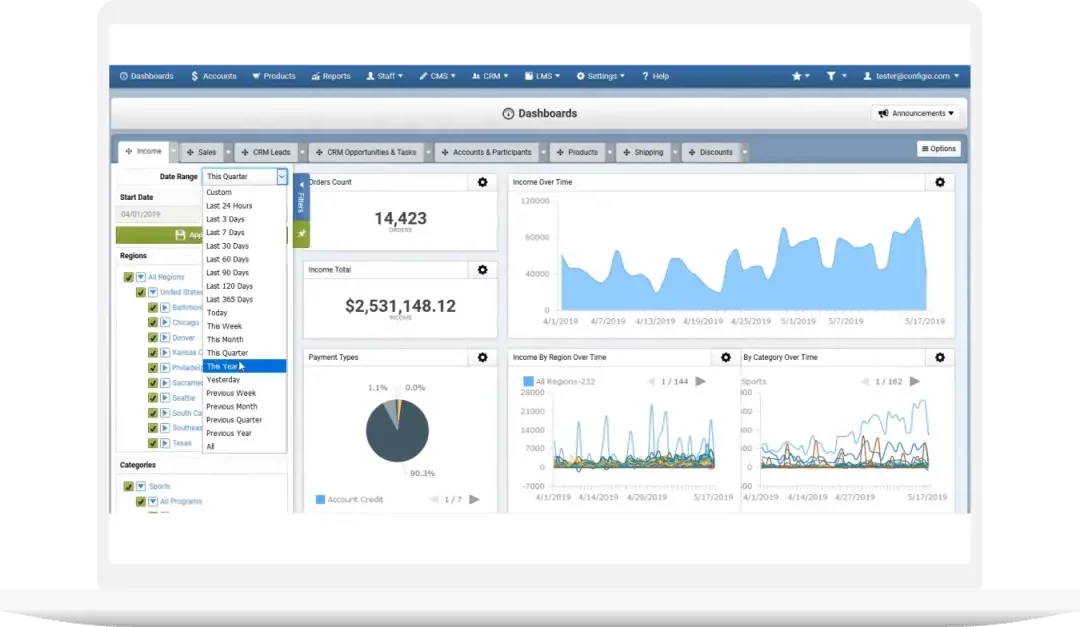Click the All Regions-232 blue legend swatch

(528, 381)
